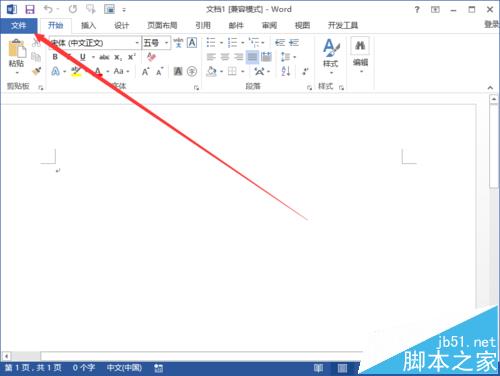The width and height of the screenshot is (500, 376).
Task: Center the paragraph text
Action: tap(225, 57)
